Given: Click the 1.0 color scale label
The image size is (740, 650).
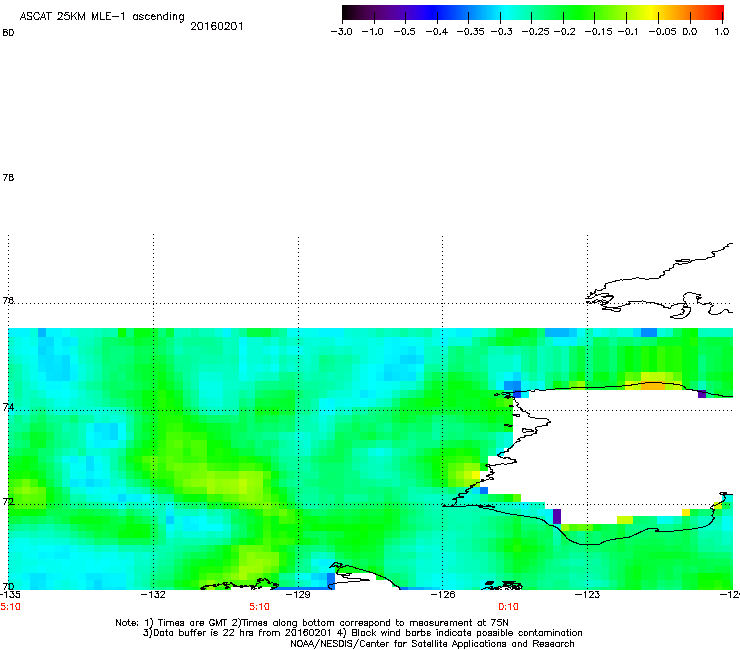Looking at the screenshot, I should [722, 32].
